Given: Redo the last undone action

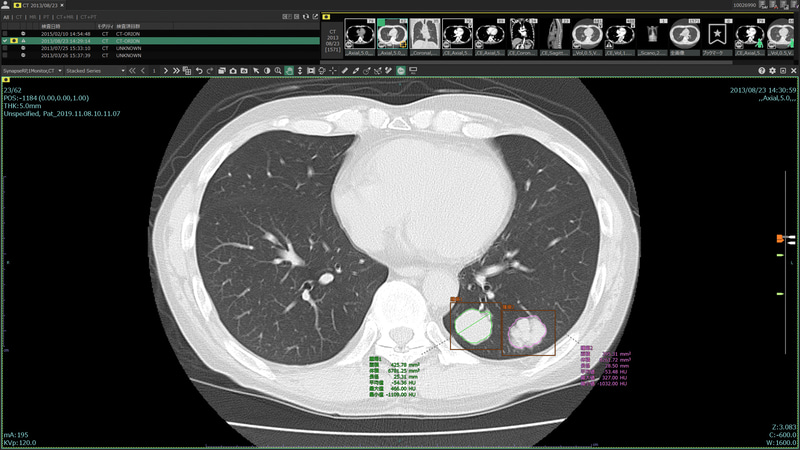Looking at the screenshot, I should coord(210,70).
